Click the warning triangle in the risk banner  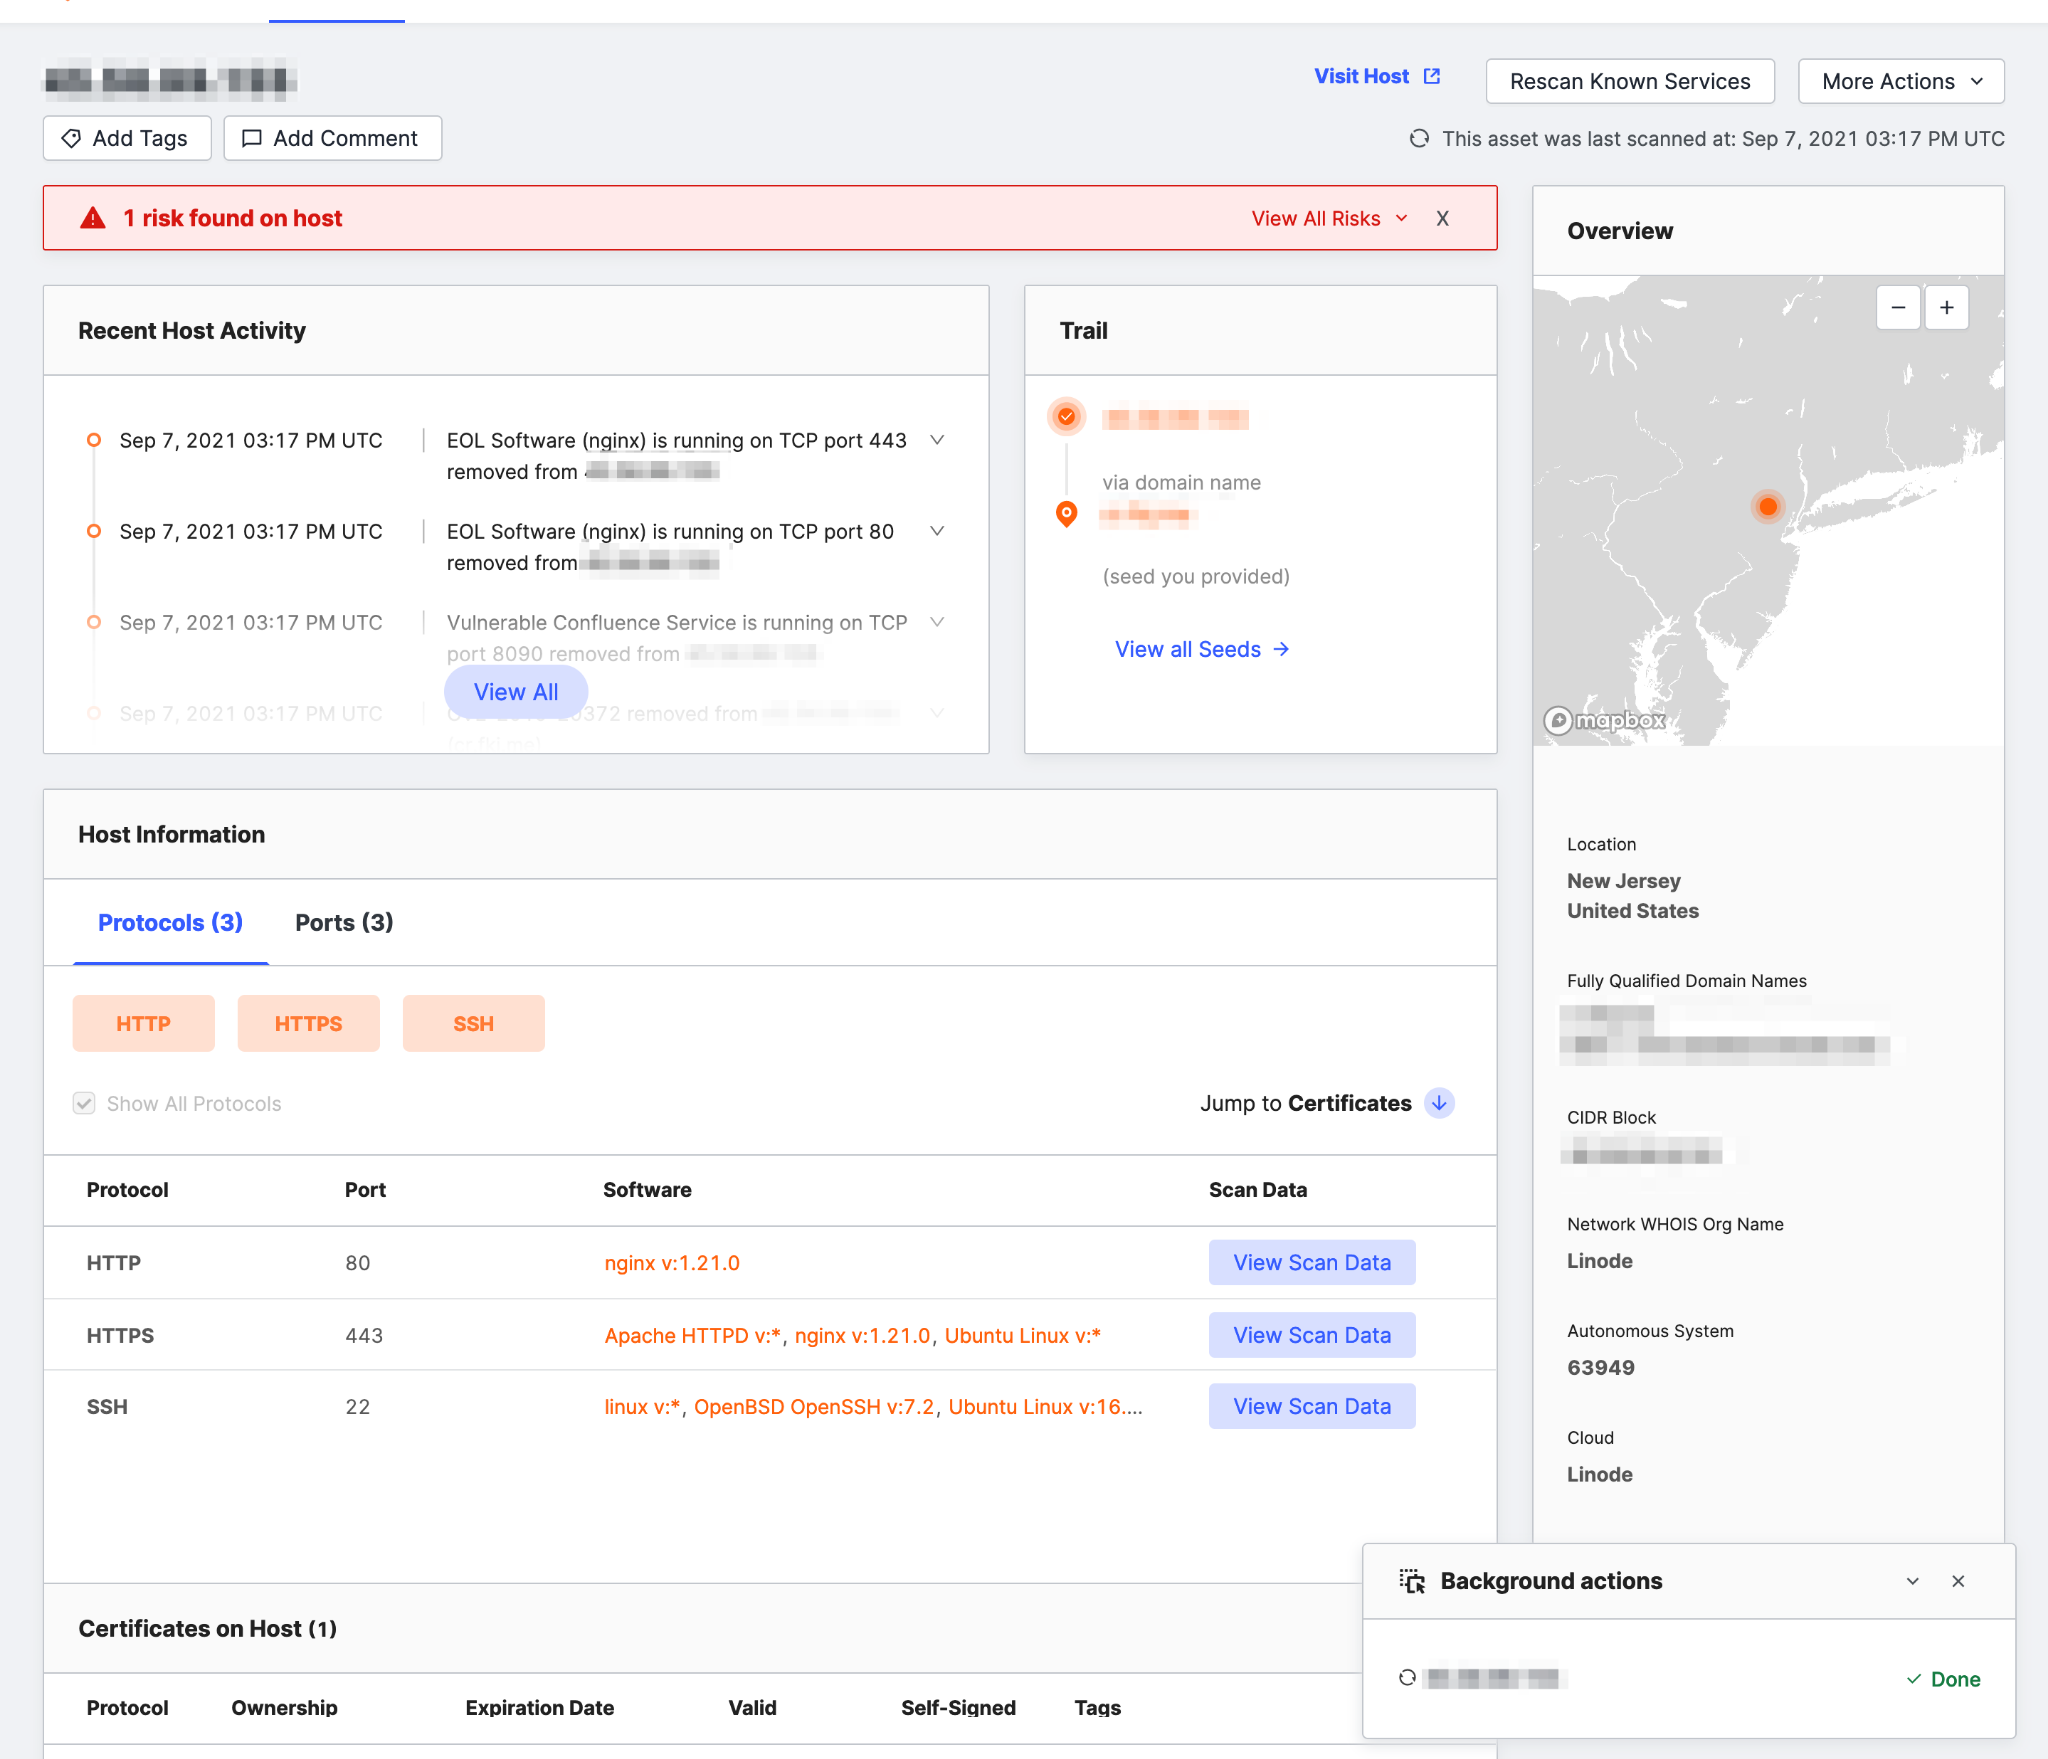pyautogui.click(x=92, y=217)
